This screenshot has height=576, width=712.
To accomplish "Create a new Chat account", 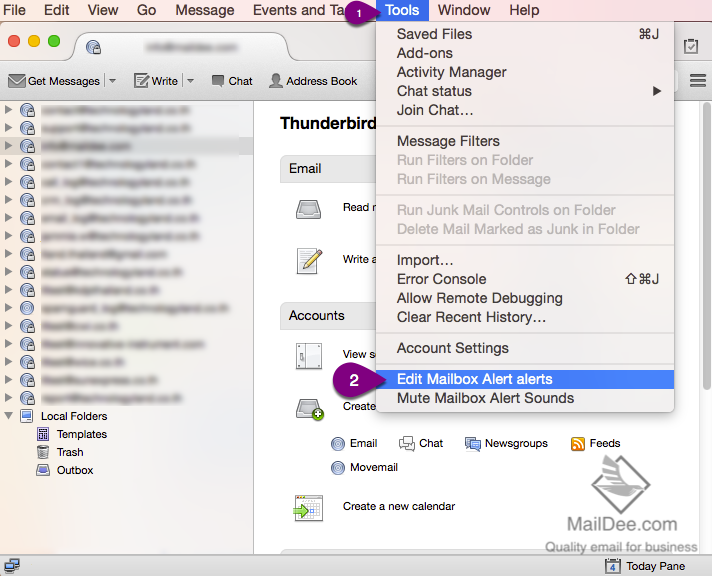I will click(421, 443).
